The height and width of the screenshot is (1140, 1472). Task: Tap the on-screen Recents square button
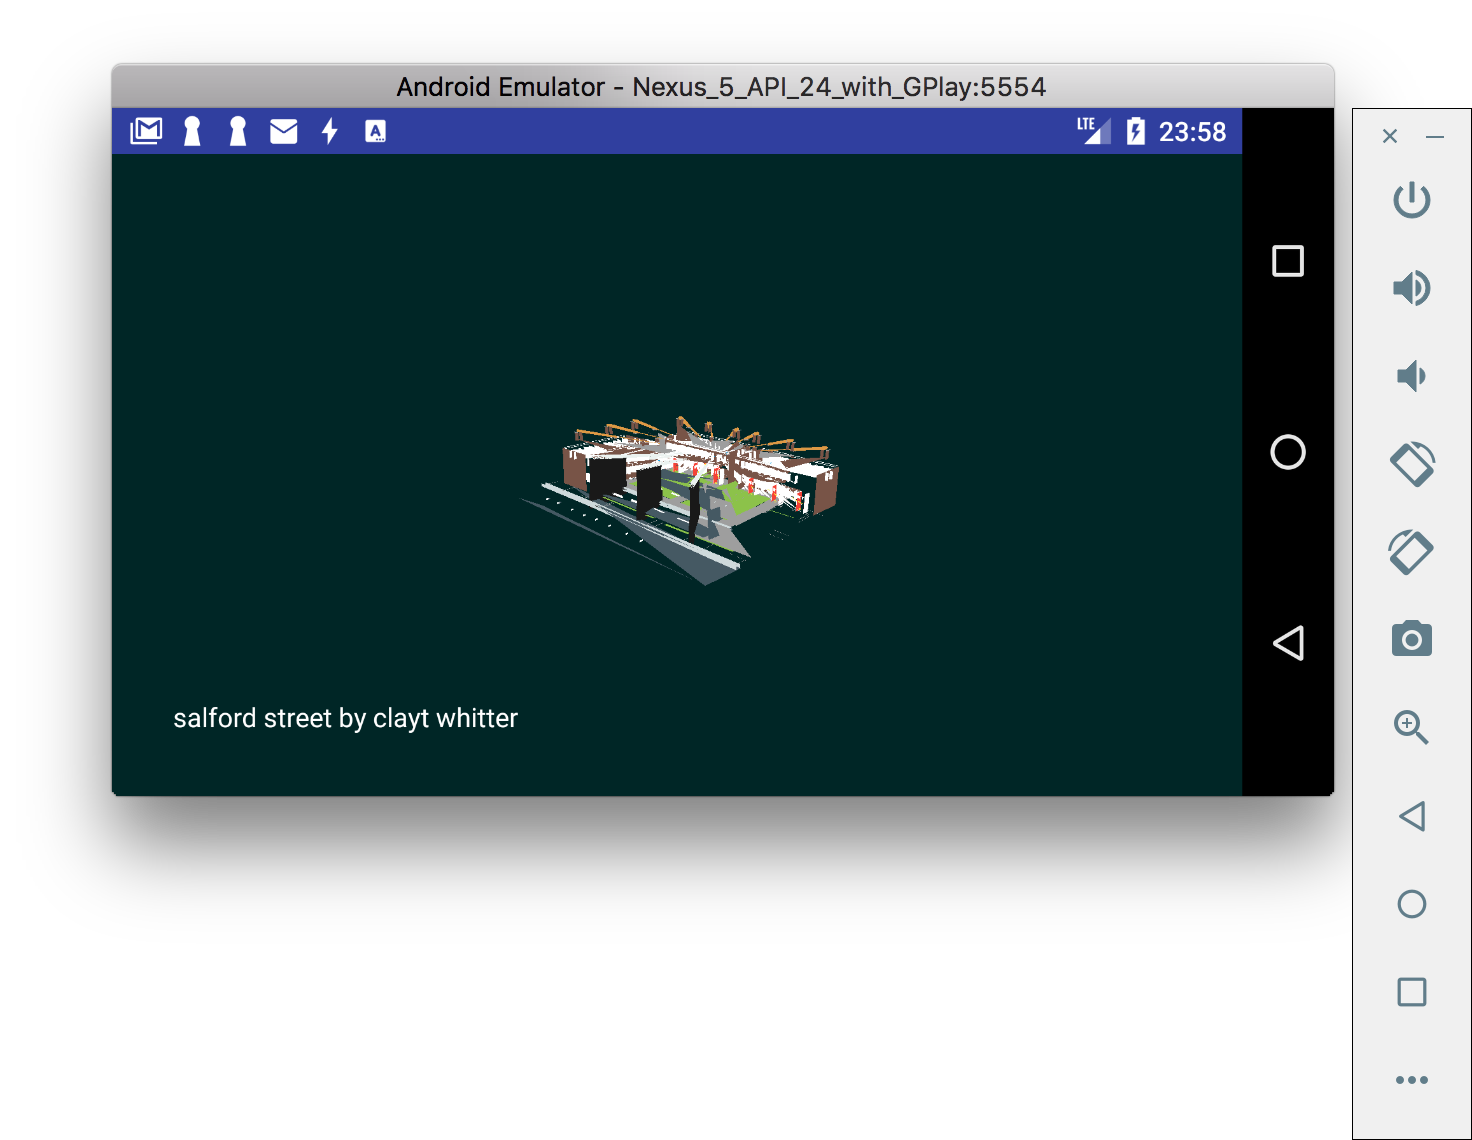tap(1288, 261)
